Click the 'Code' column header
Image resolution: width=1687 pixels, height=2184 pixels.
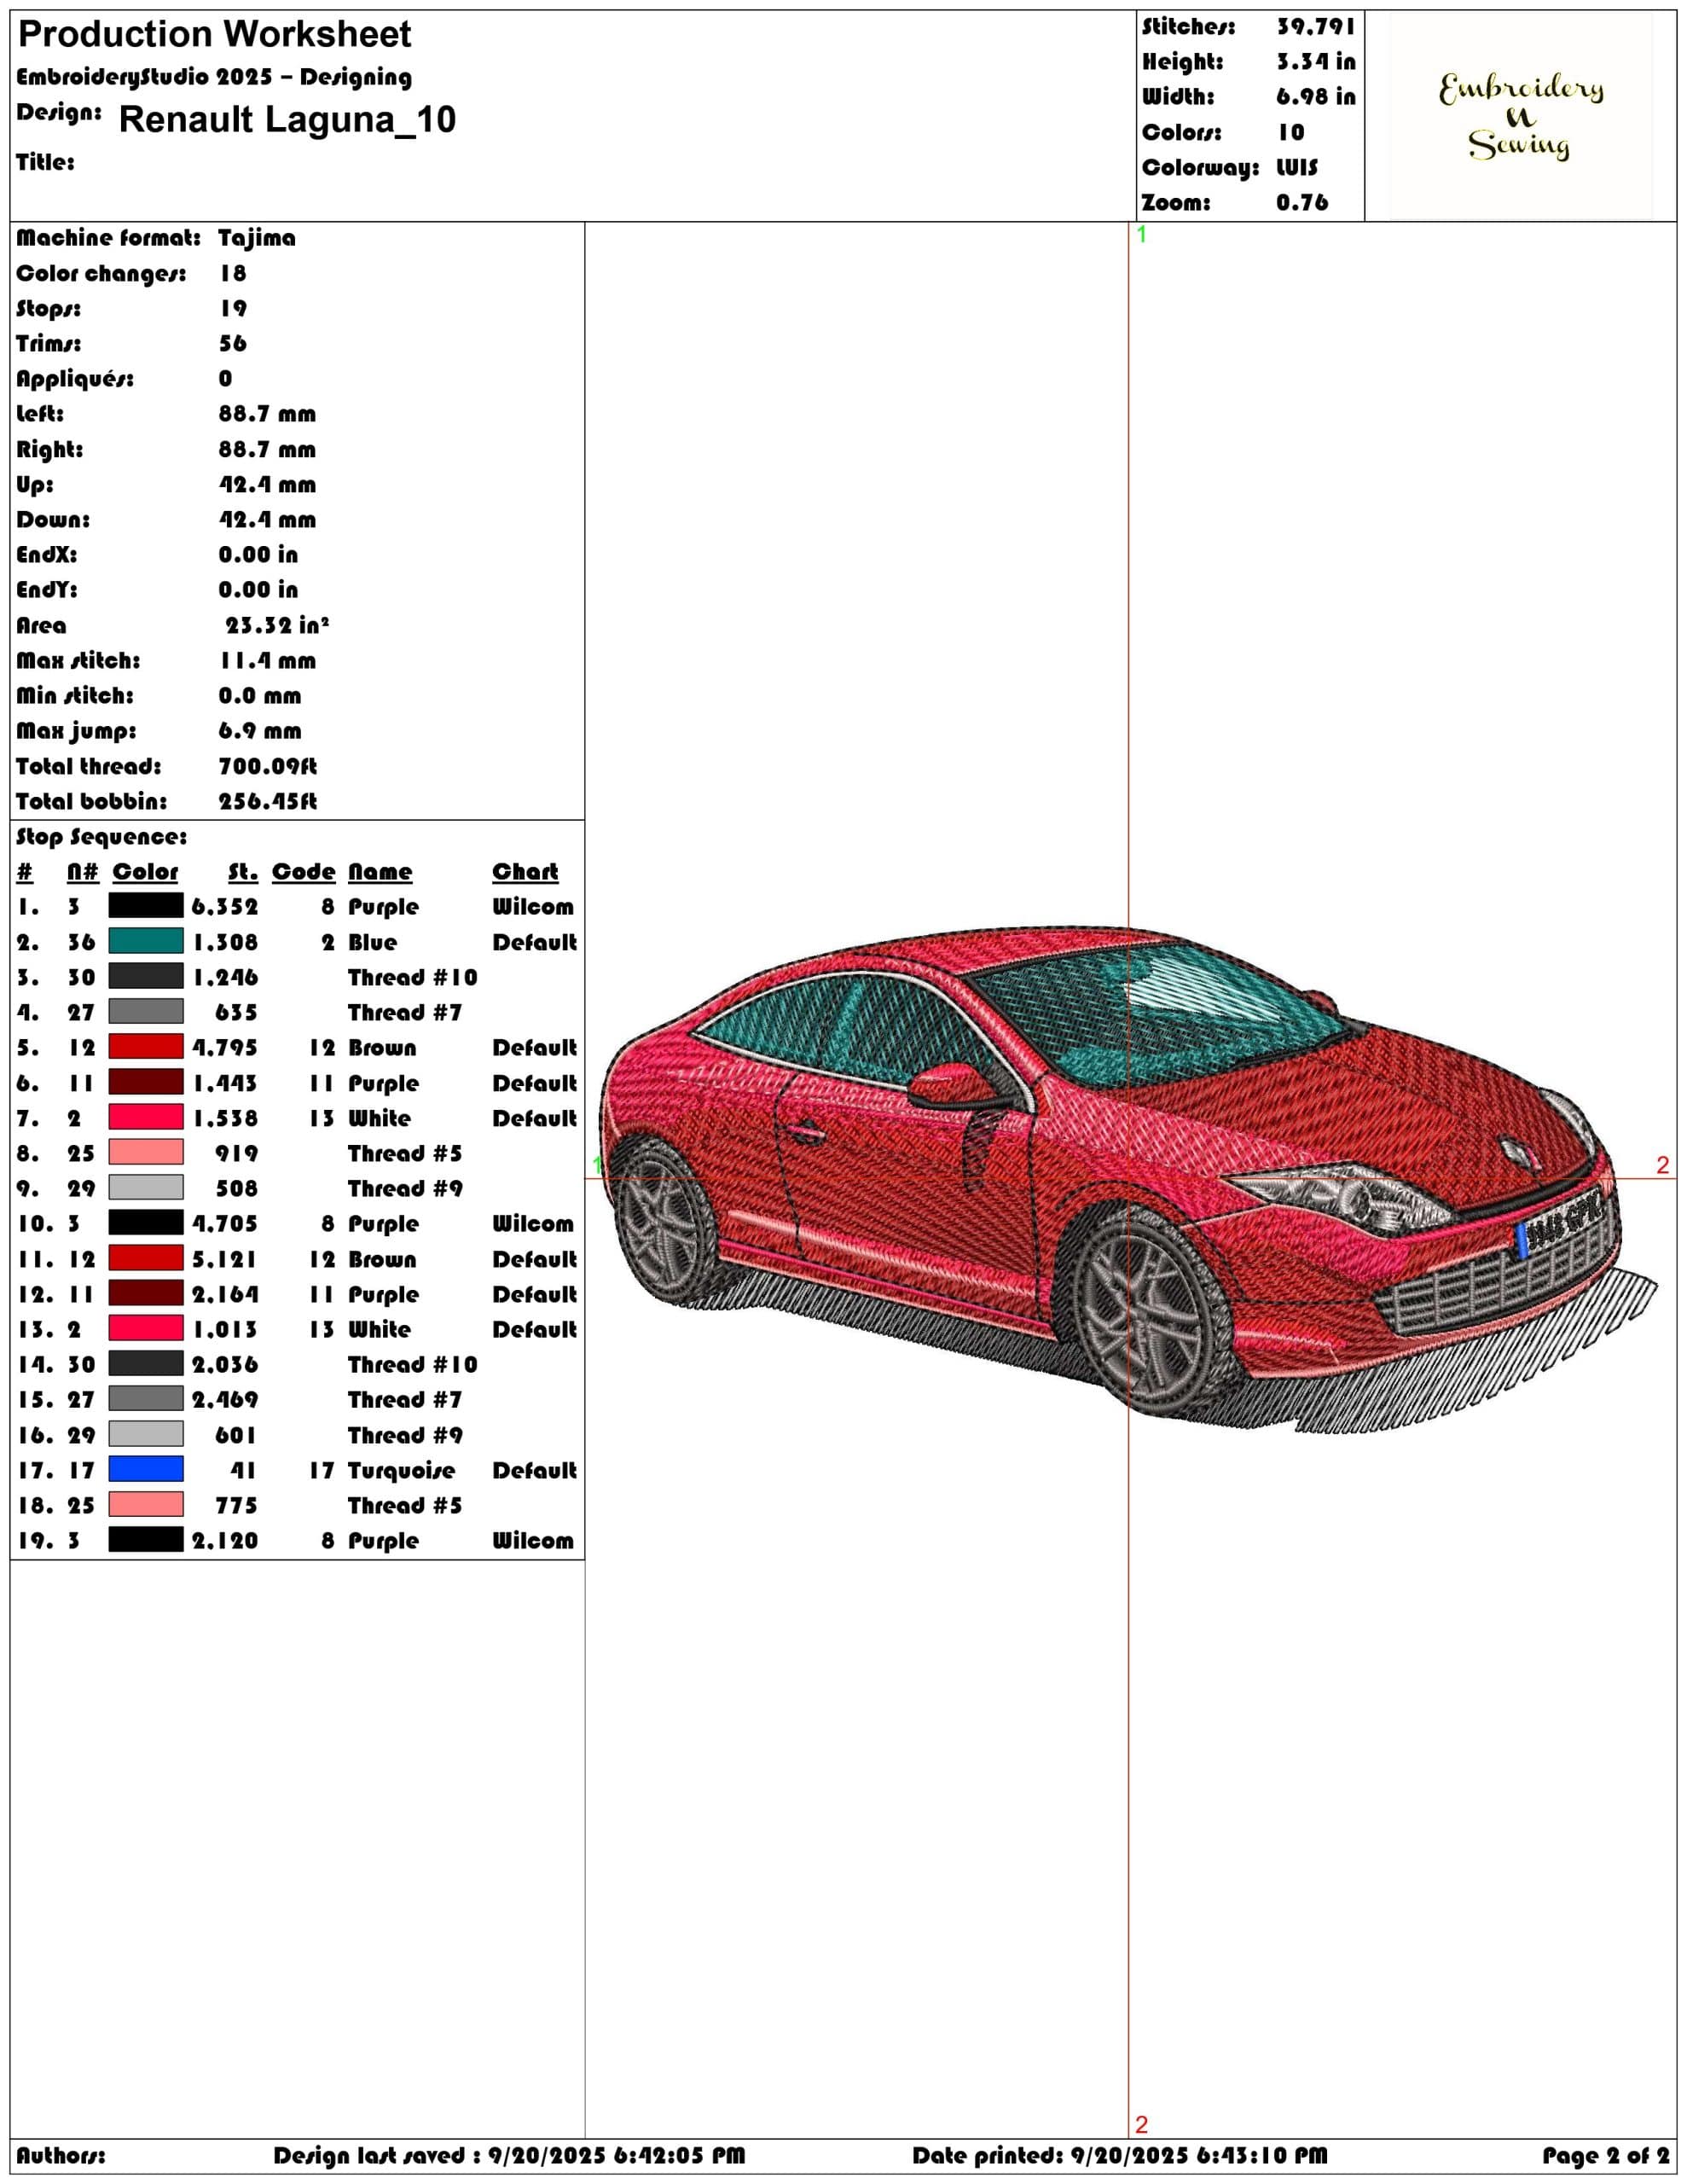(304, 872)
